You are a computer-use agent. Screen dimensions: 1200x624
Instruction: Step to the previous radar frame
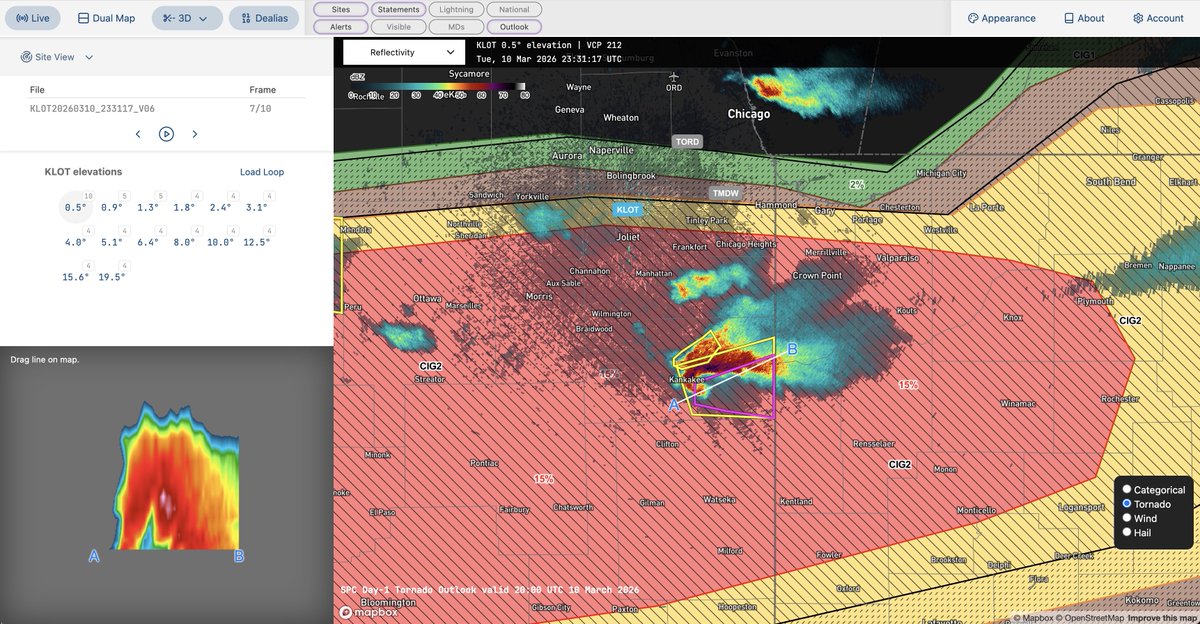tap(138, 132)
